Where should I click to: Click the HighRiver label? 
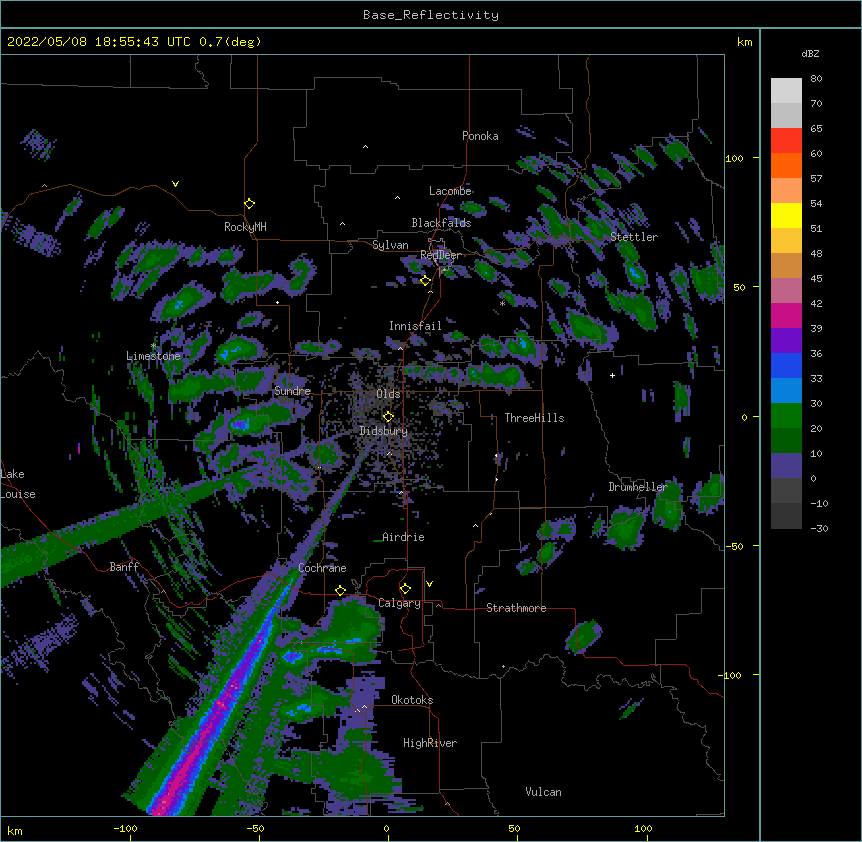[430, 743]
